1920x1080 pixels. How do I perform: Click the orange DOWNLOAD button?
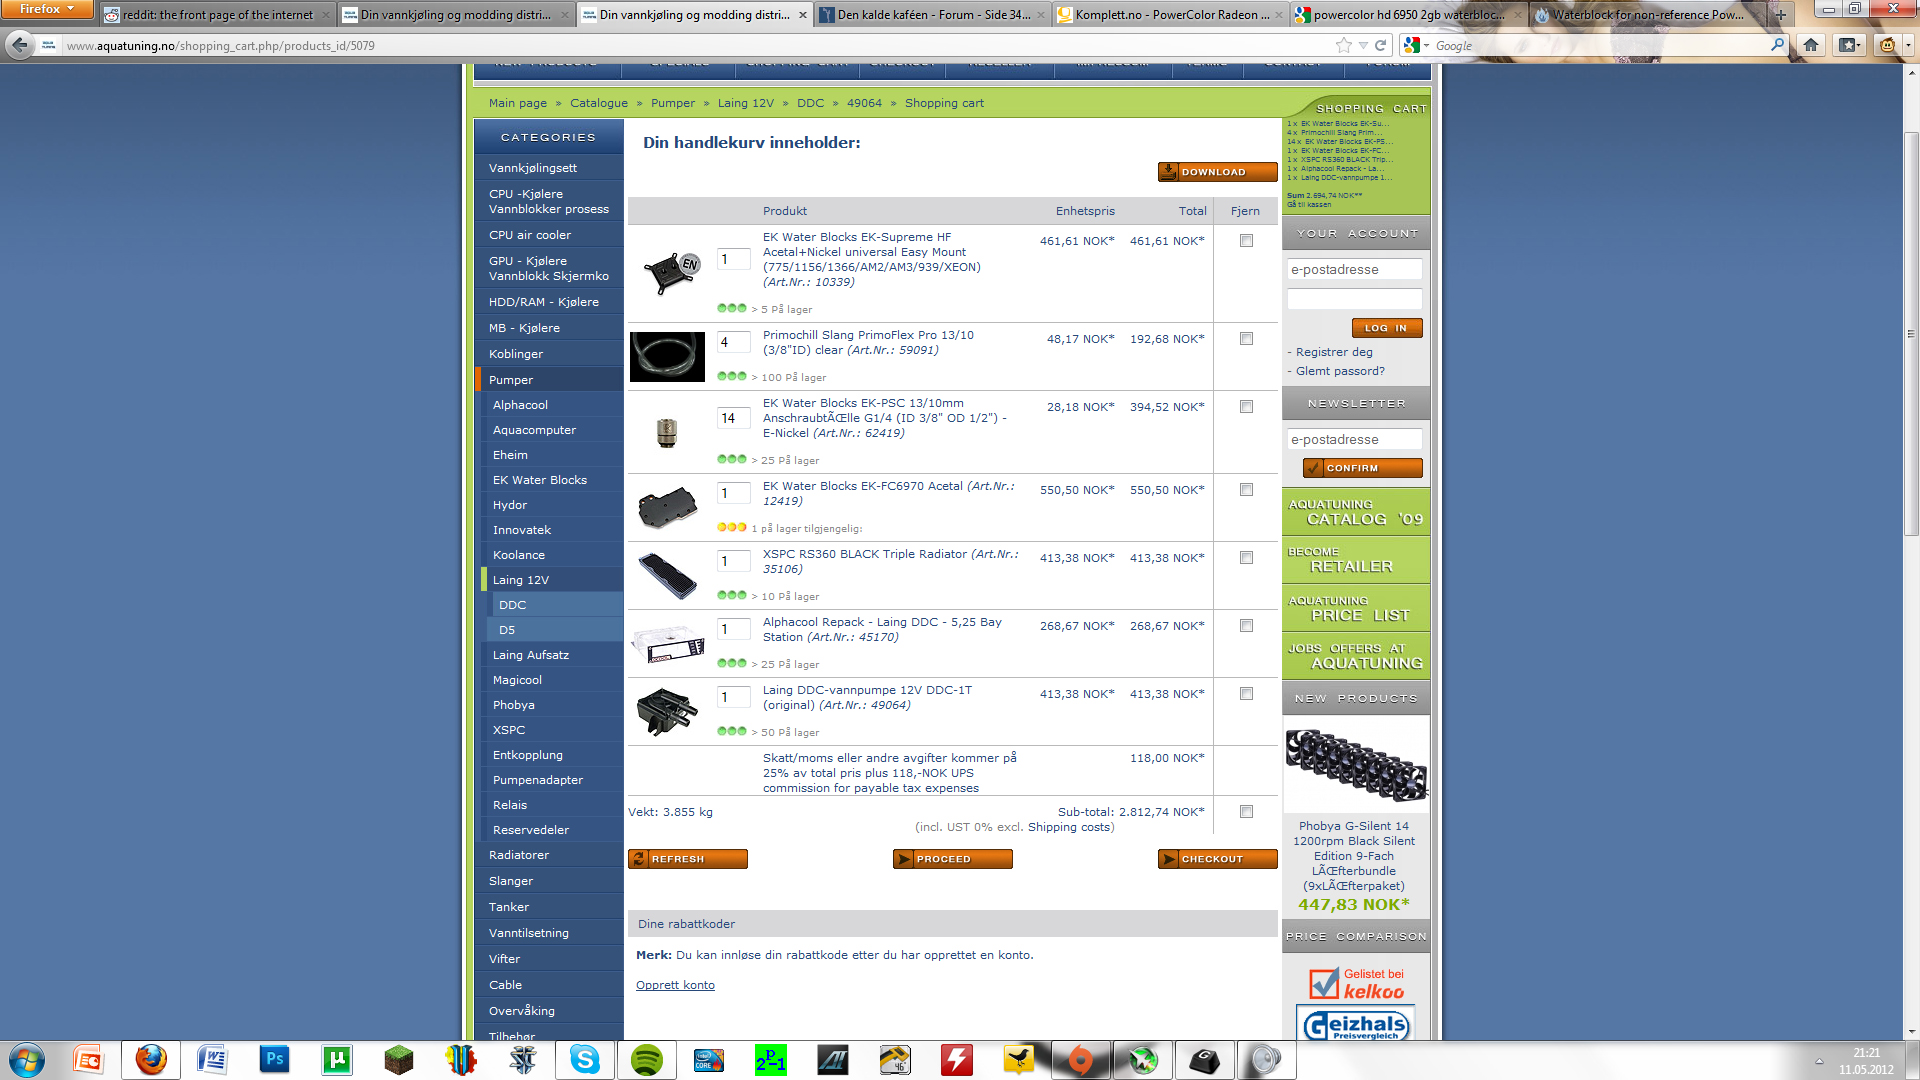coord(1217,172)
